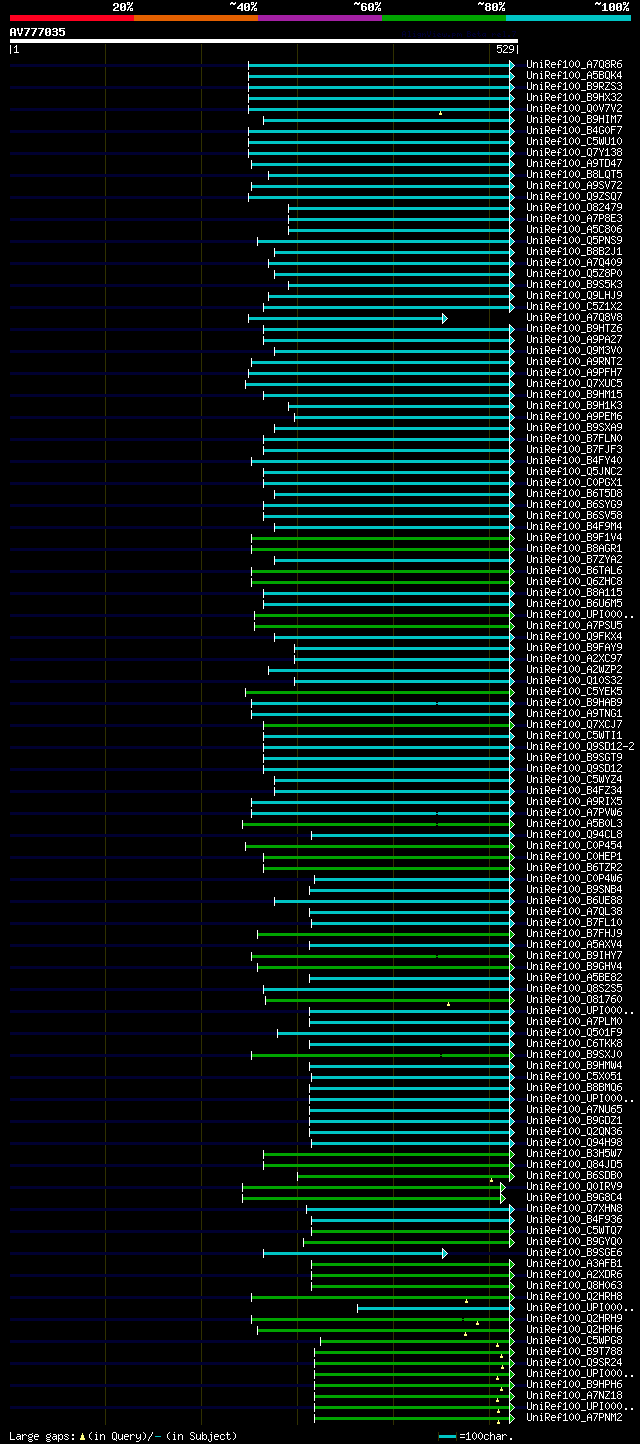The height and width of the screenshot is (1444, 640).
Task: Select the UniRef100_Q94H98 label
Action: 574,1143
